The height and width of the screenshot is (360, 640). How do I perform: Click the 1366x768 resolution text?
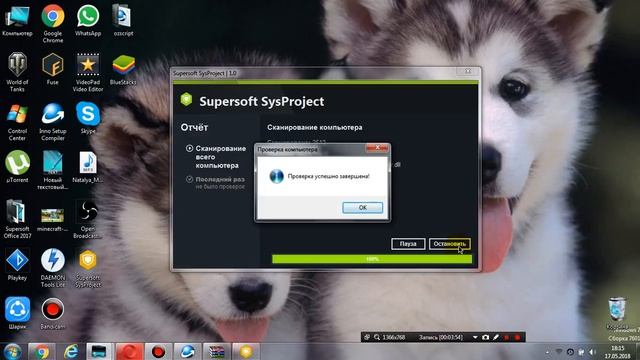[393, 338]
